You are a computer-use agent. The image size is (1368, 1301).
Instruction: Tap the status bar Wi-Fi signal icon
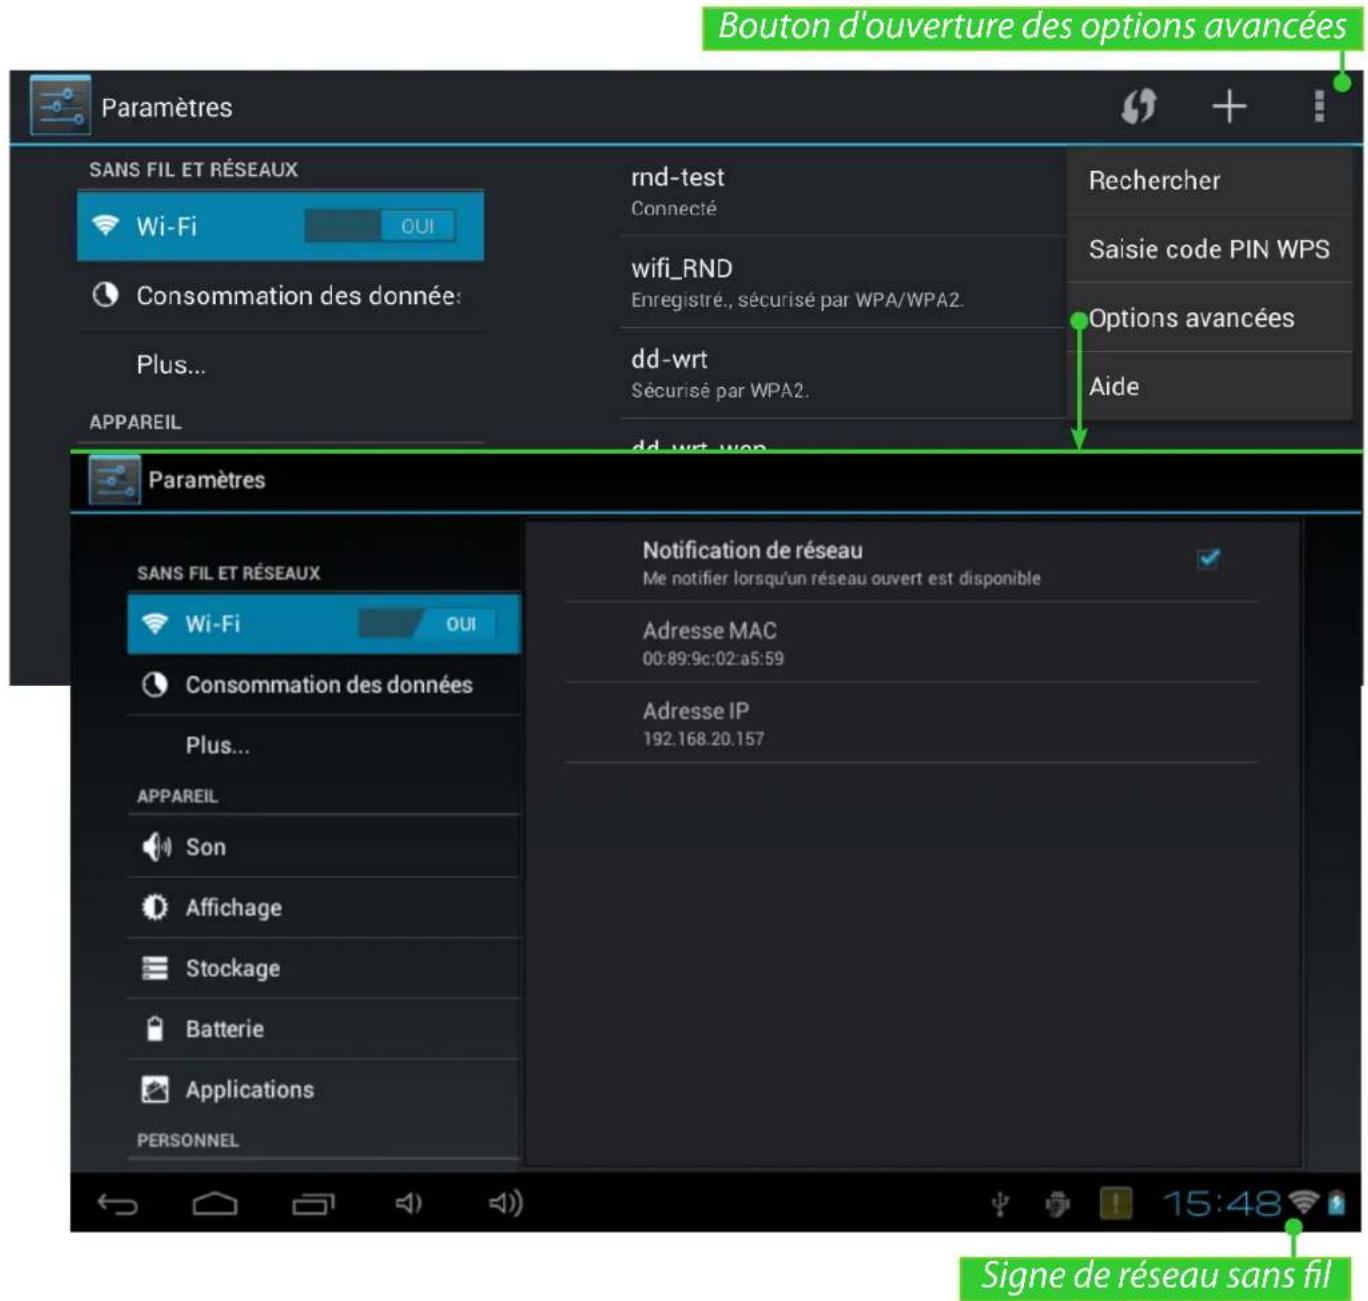click(1304, 1201)
